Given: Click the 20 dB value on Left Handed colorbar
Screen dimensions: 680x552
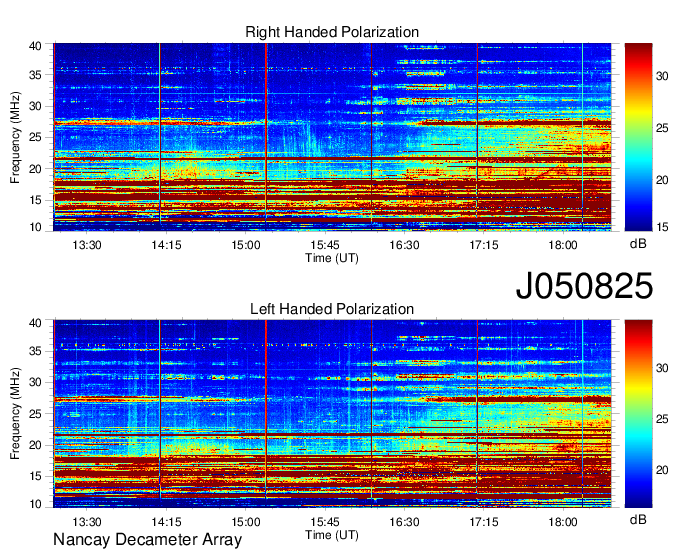Looking at the screenshot, I should [662, 470].
